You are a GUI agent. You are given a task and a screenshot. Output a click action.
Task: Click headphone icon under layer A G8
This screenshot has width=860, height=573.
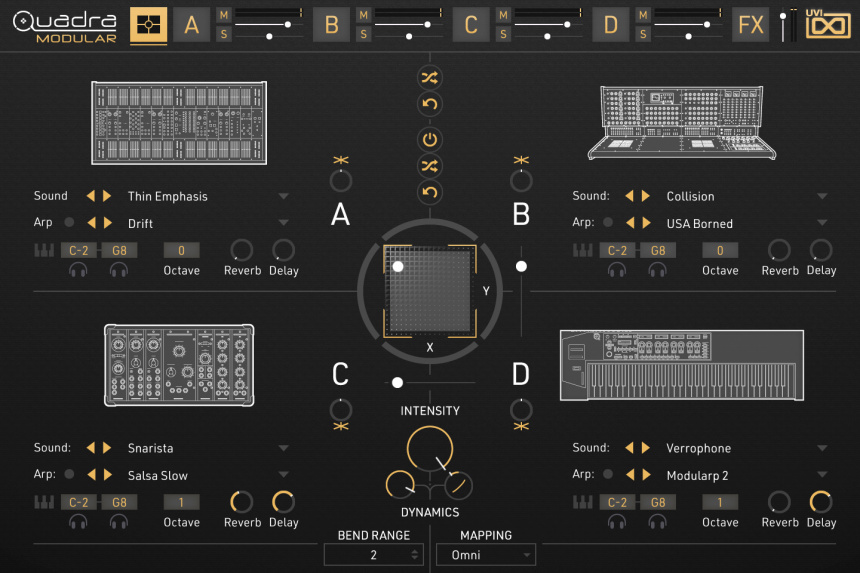pos(118,270)
